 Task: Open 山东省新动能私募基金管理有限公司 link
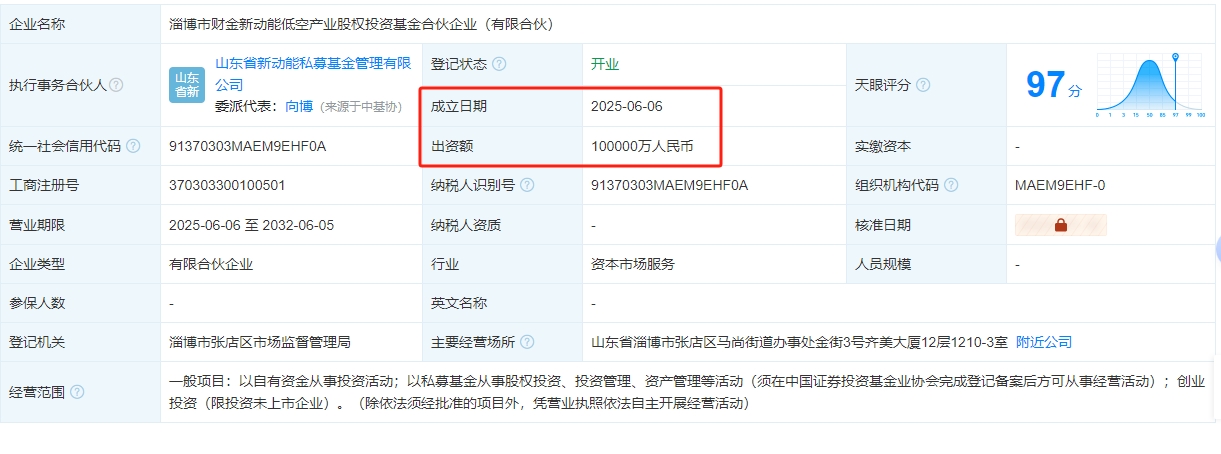[x=313, y=74]
